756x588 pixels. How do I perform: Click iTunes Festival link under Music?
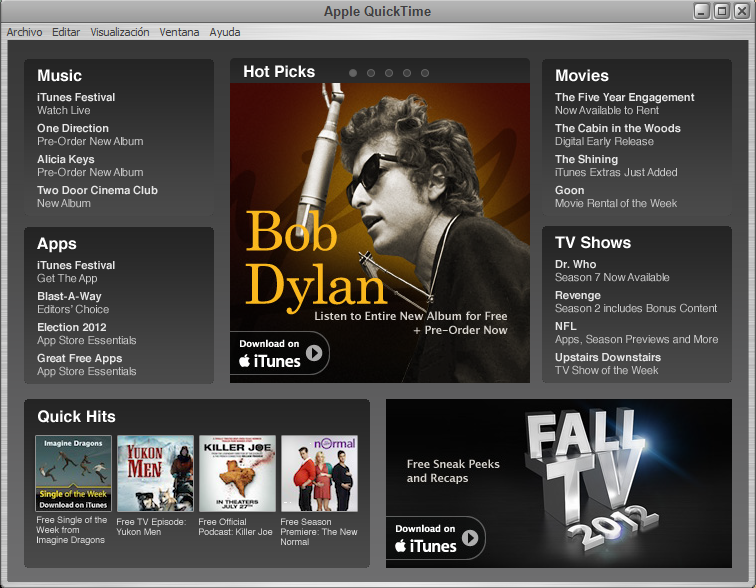point(76,97)
